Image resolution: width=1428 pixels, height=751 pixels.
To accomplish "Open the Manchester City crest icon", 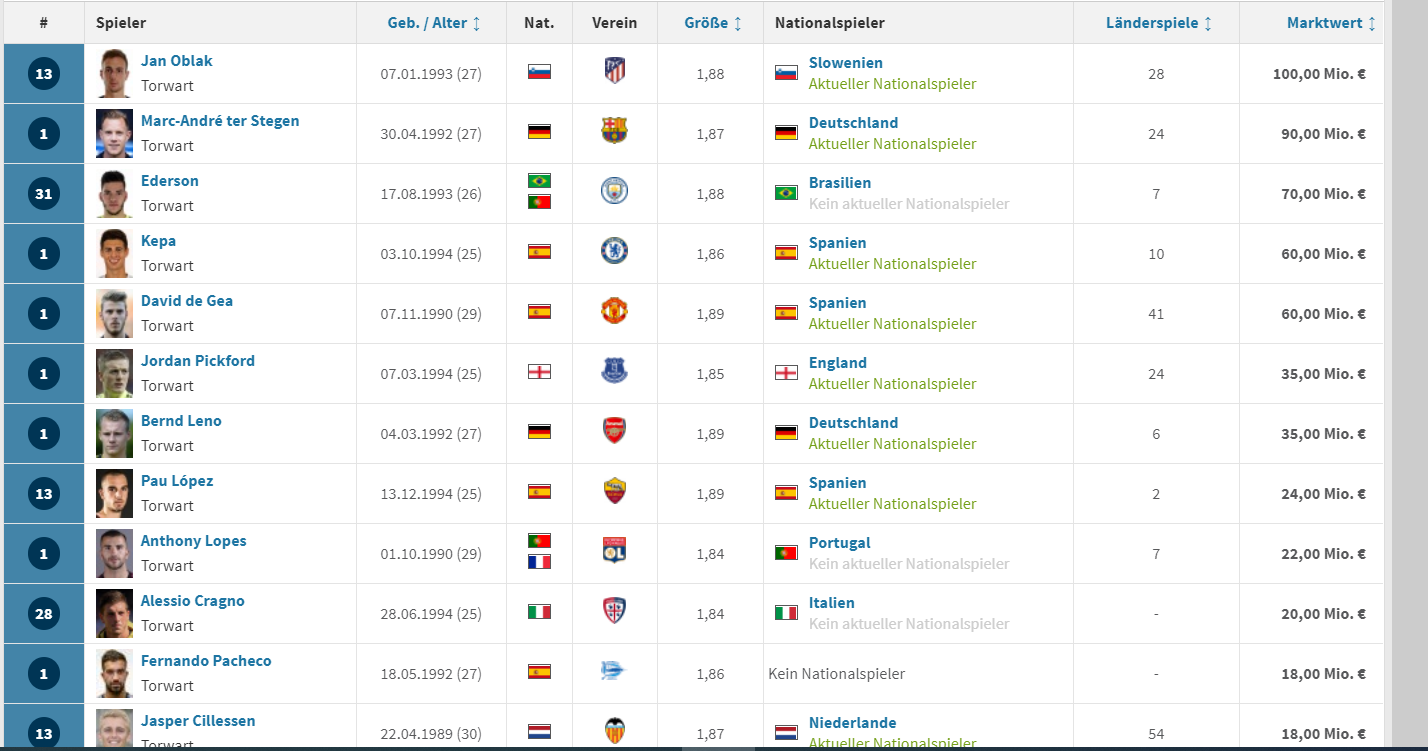I will tap(614, 190).
